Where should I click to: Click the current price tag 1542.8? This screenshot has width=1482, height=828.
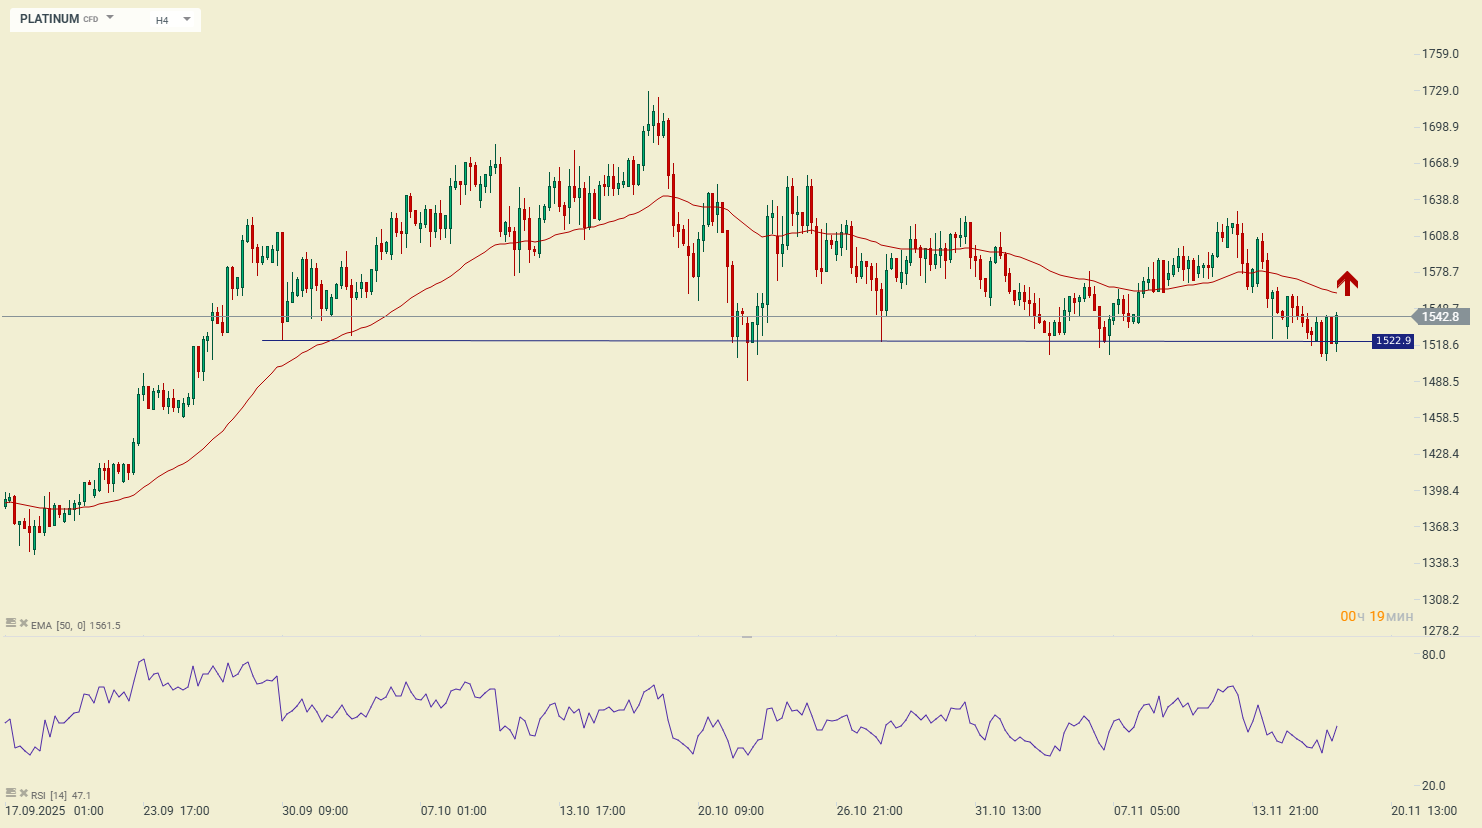click(1440, 317)
